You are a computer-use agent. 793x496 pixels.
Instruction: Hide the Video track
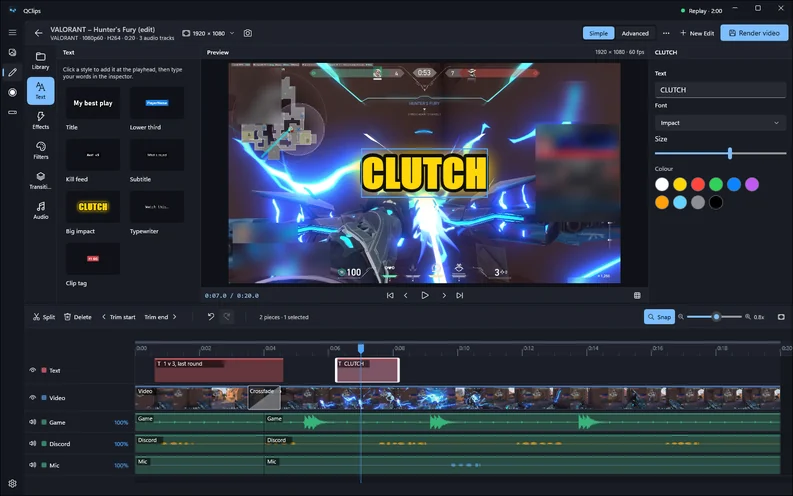click(x=32, y=397)
